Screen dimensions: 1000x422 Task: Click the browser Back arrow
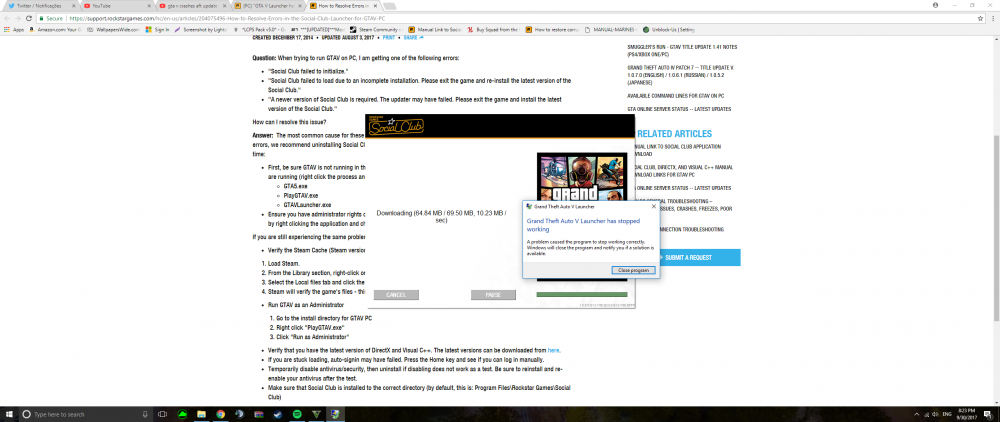tap(7, 18)
